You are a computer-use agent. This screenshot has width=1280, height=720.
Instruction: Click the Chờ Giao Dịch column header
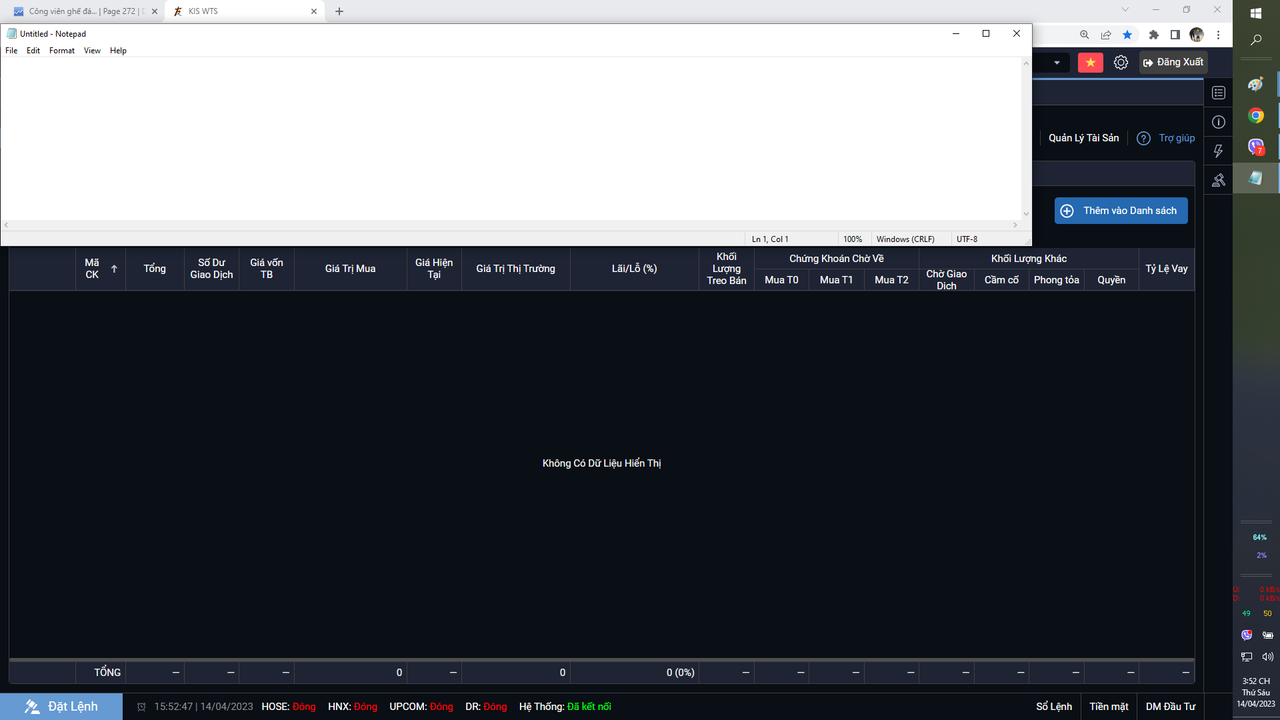947,280
